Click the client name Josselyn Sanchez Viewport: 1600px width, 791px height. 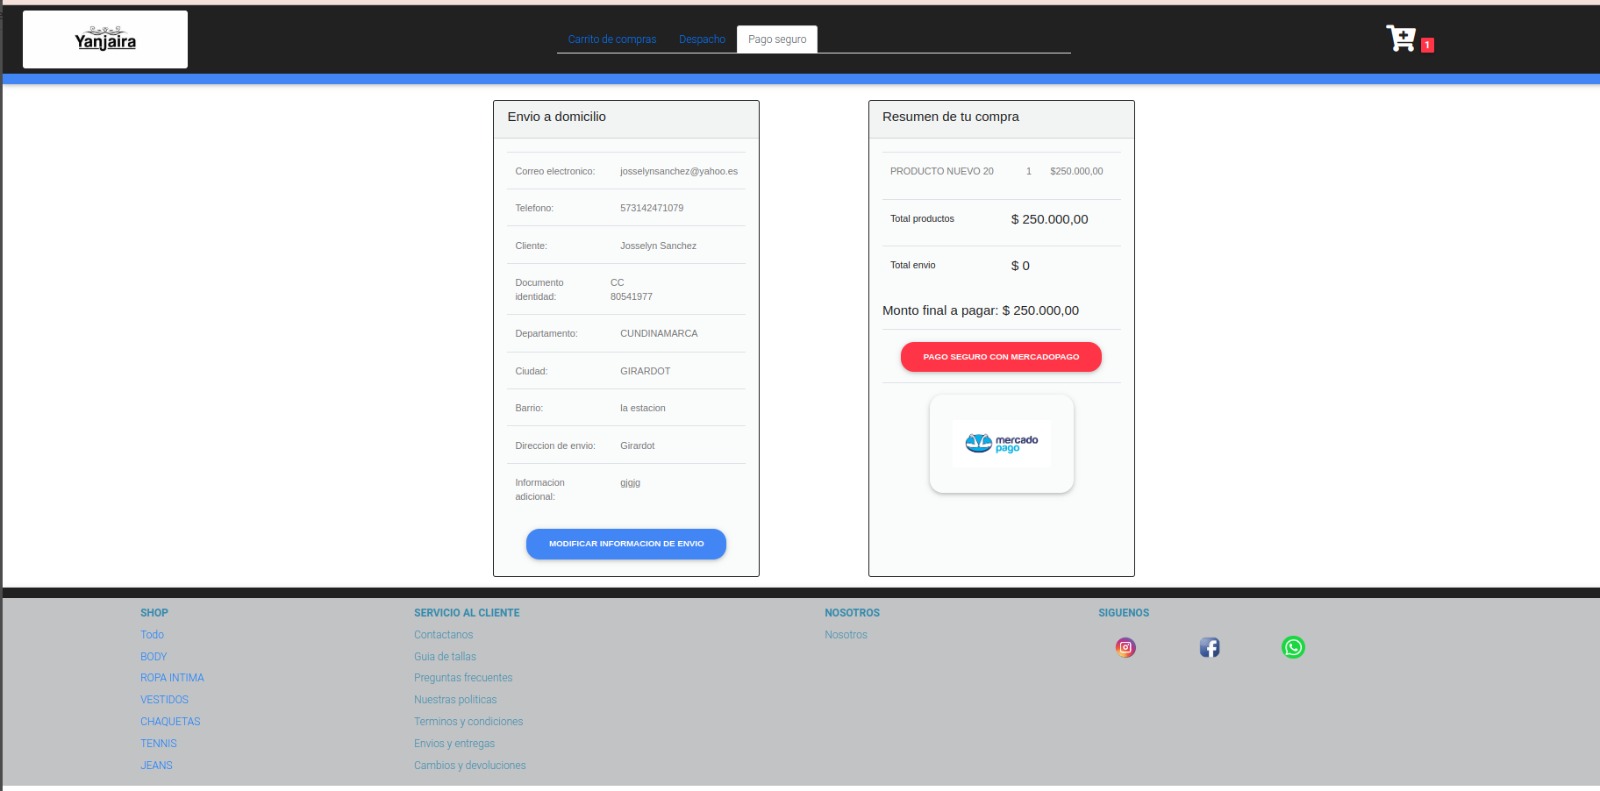[x=658, y=246]
